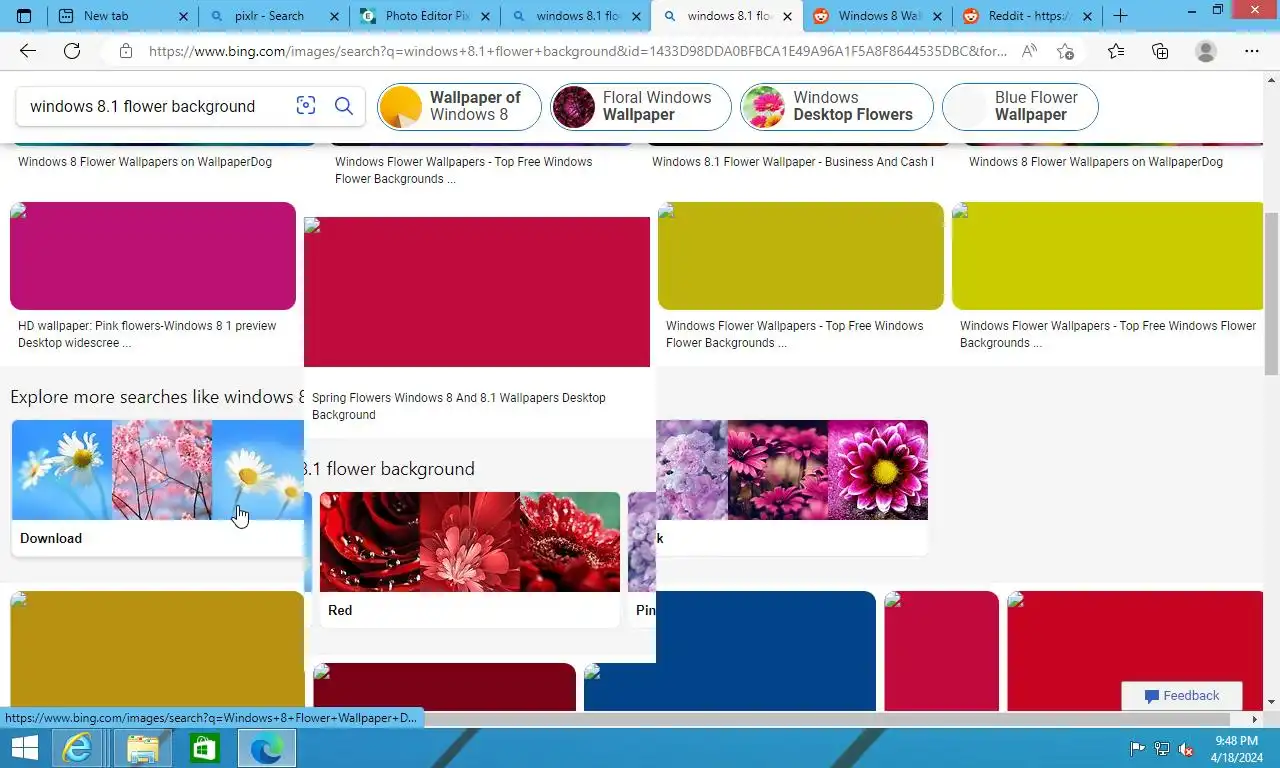Open the magenta Pink flowers thumbnail
The image size is (1280, 768).
tap(153, 256)
